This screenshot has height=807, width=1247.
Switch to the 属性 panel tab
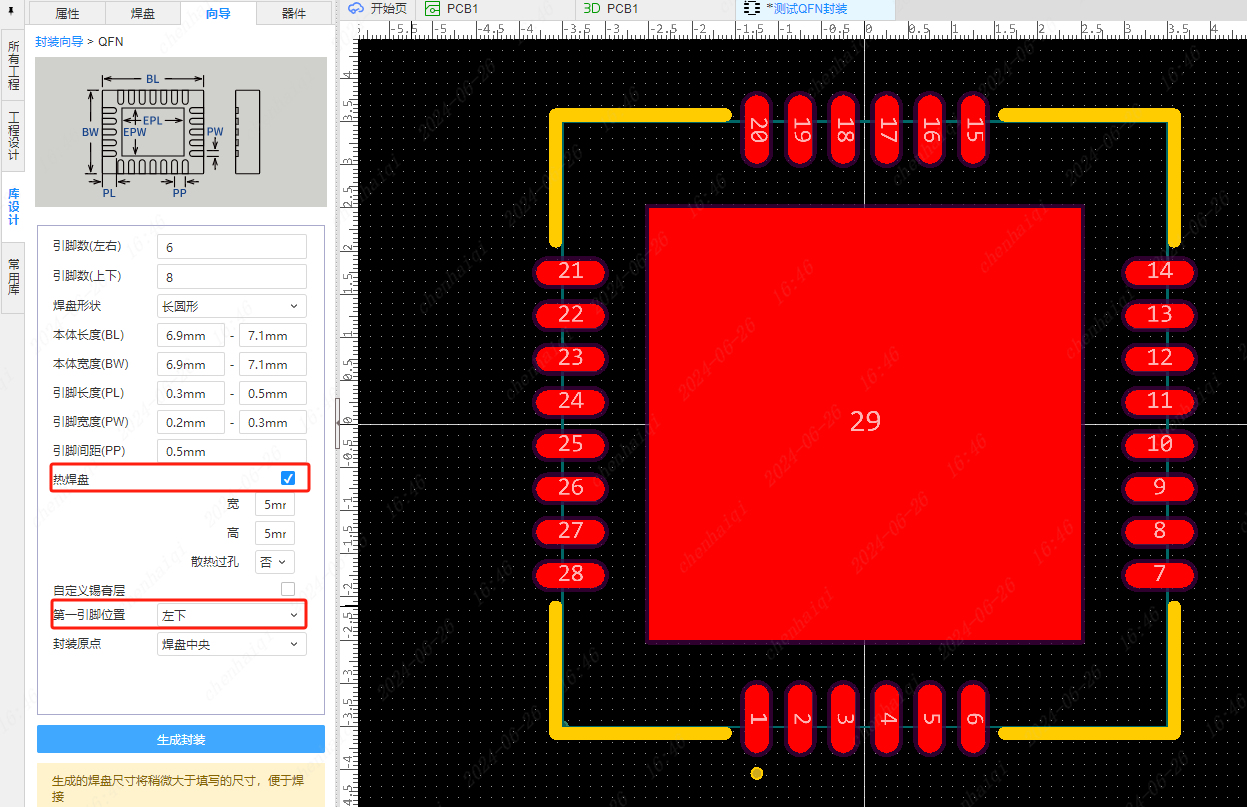[x=67, y=13]
